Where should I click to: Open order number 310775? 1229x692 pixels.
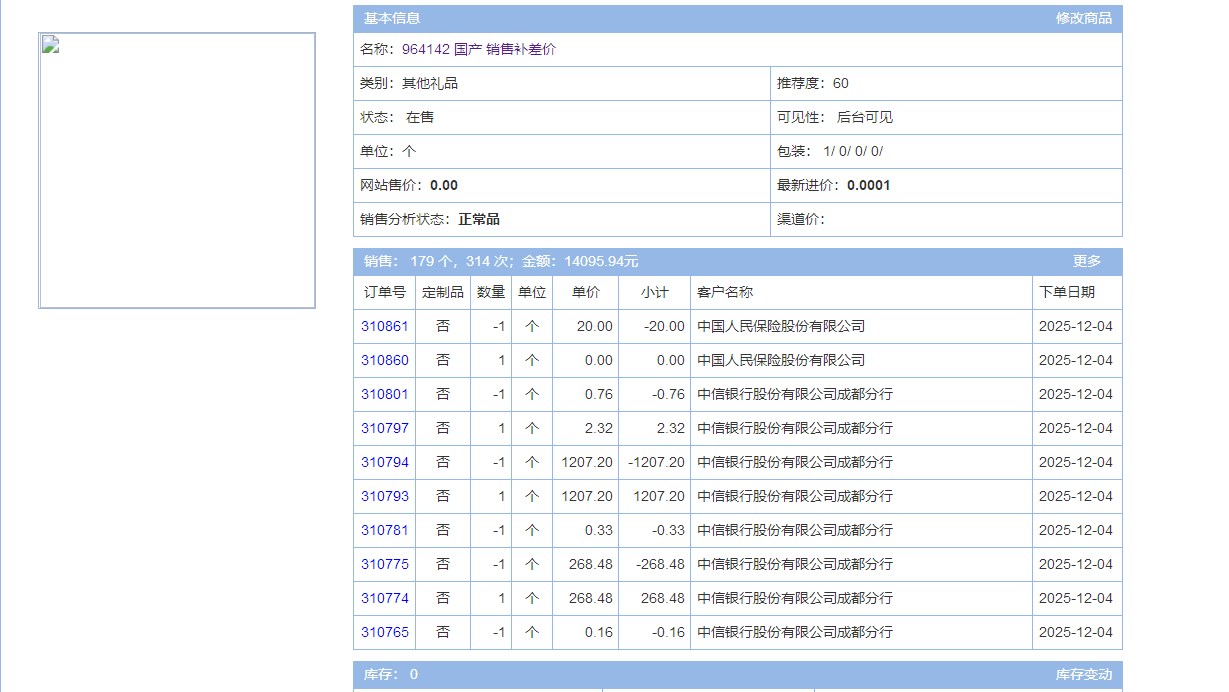384,564
